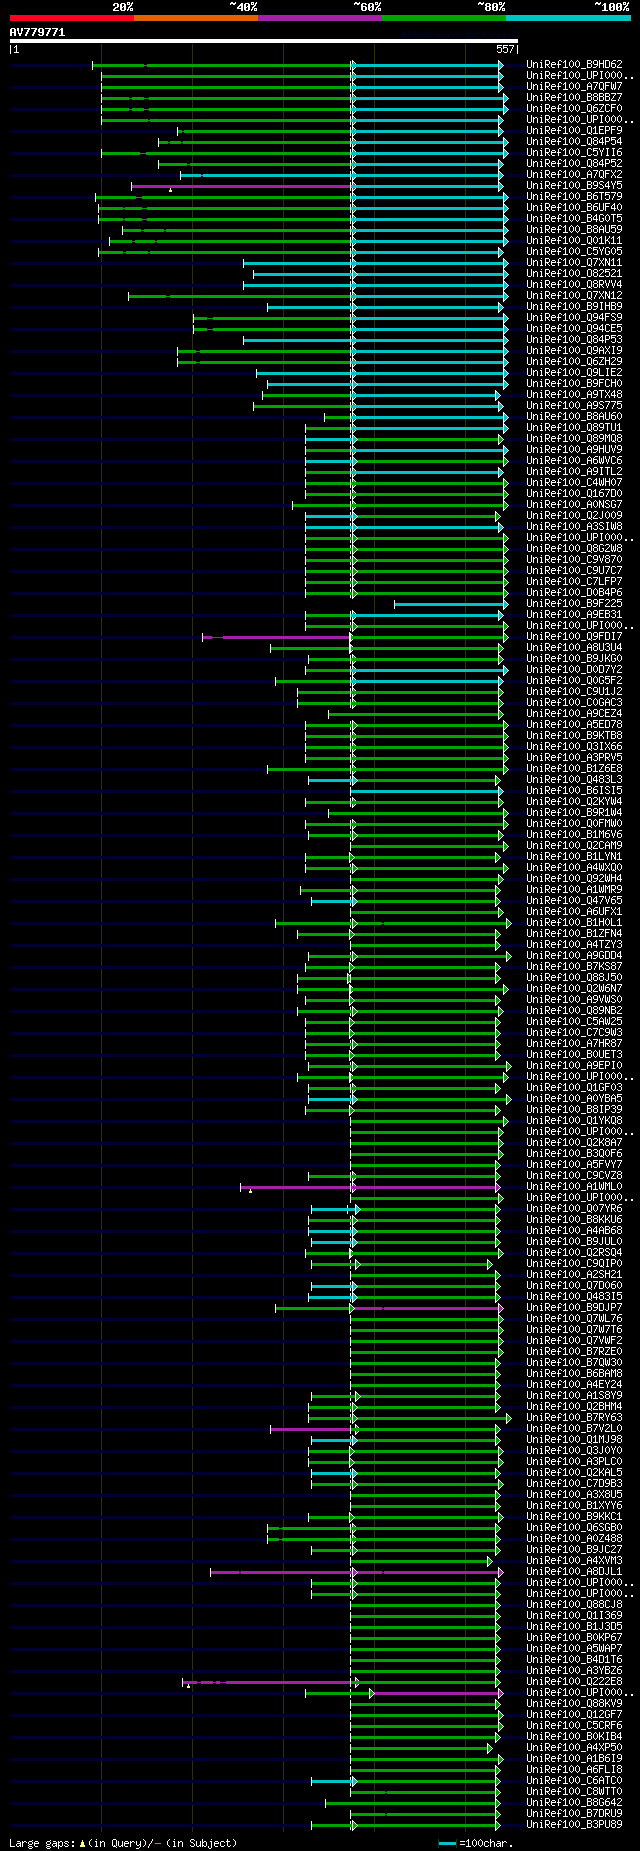Screen dimensions: 640x1851
Task: Select hit UniRef100_A7QFX2
Action: click(x=574, y=175)
